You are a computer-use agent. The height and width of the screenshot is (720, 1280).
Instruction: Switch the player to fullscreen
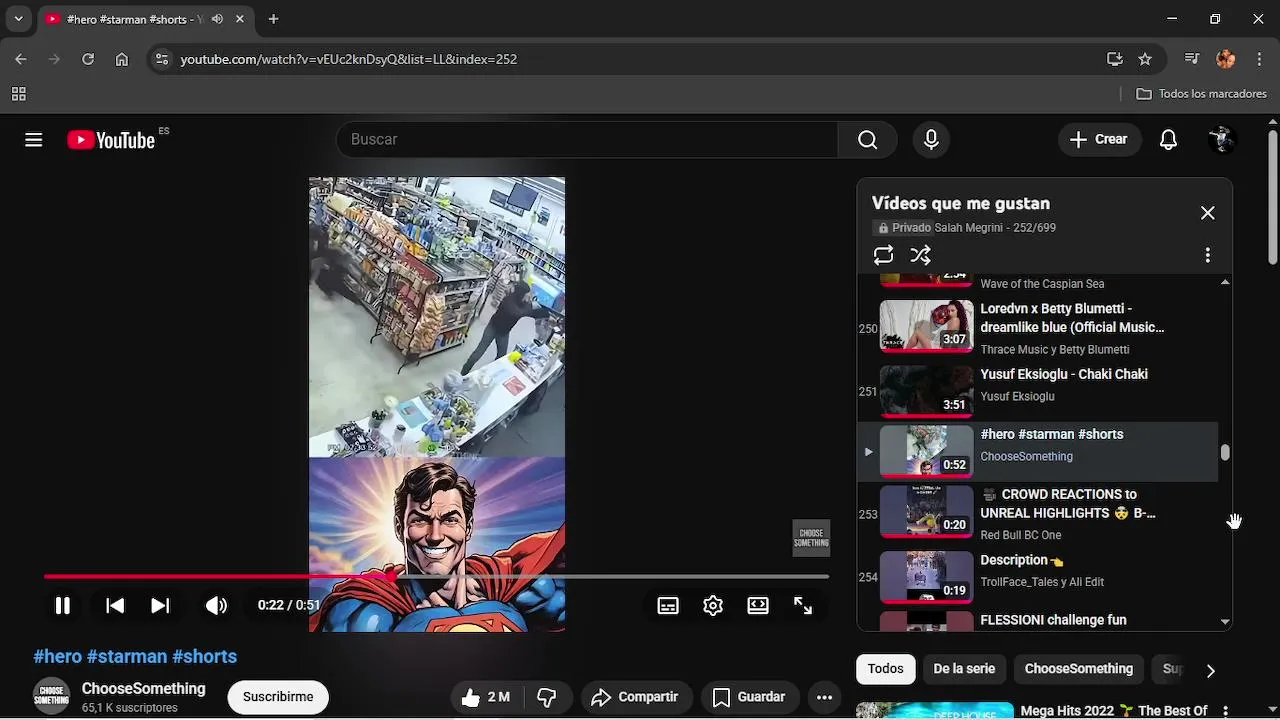(803, 605)
